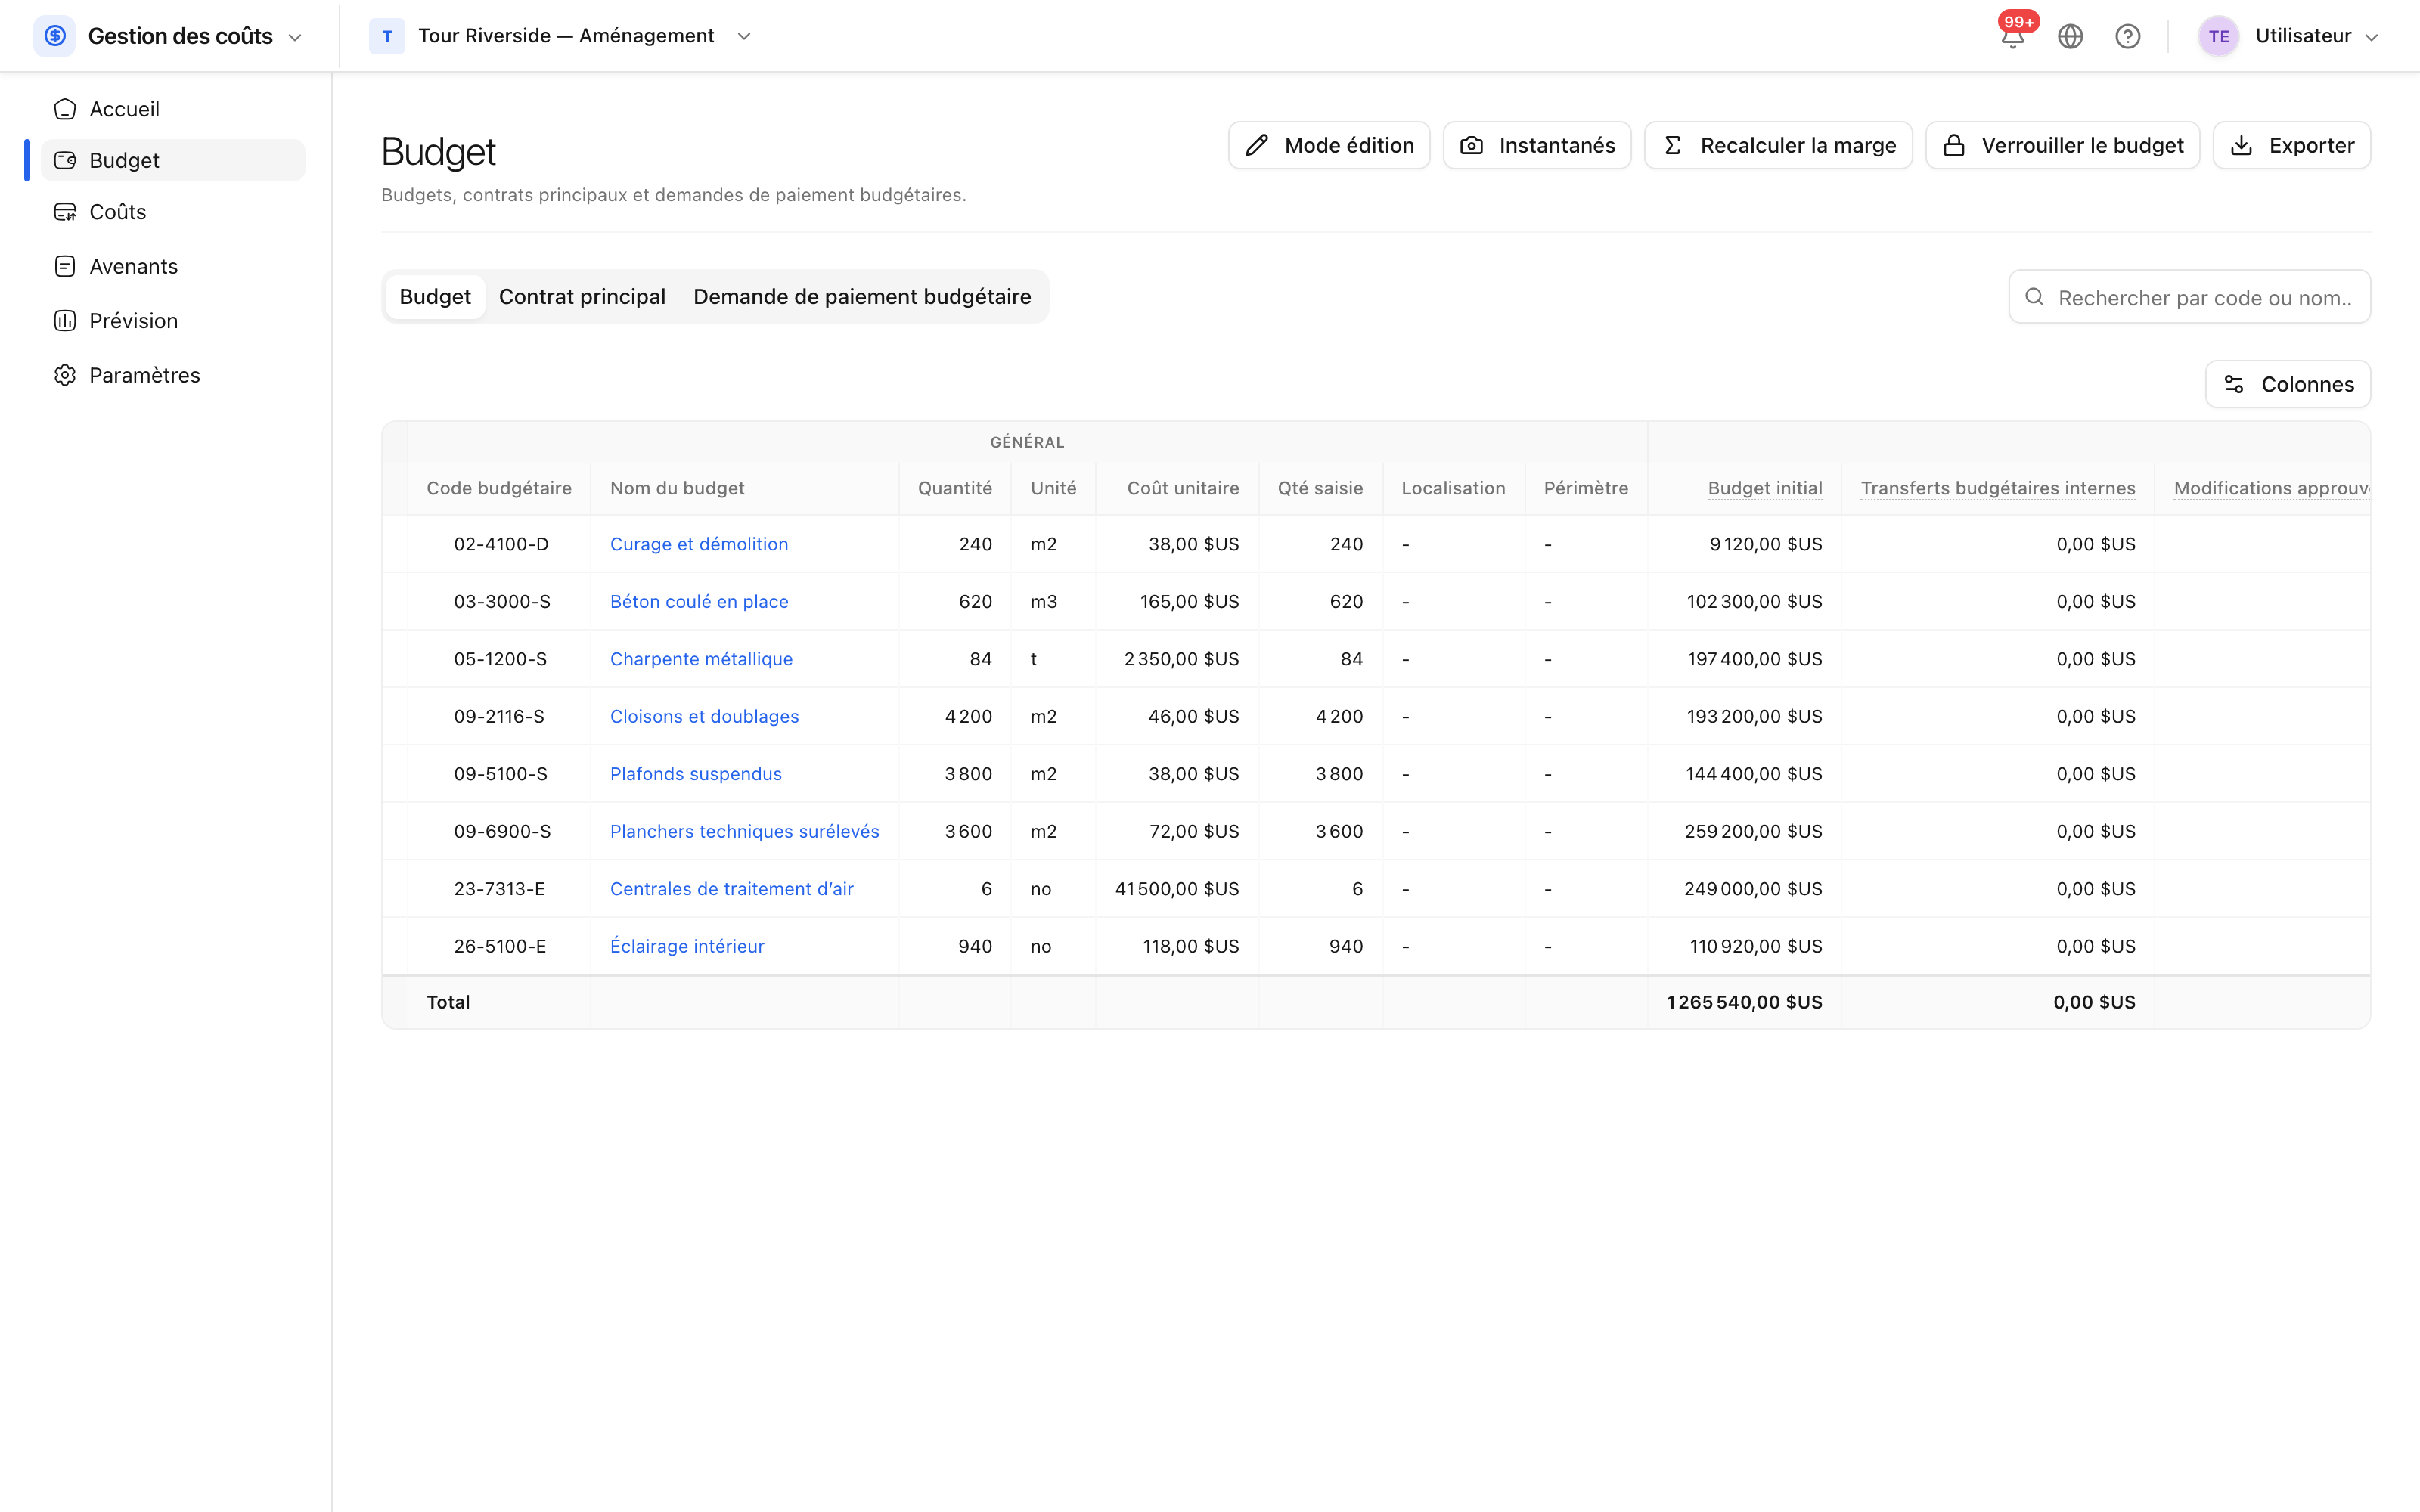The width and height of the screenshot is (2420, 1512).
Task: Click Verrouiller le budget button
Action: click(x=2063, y=146)
